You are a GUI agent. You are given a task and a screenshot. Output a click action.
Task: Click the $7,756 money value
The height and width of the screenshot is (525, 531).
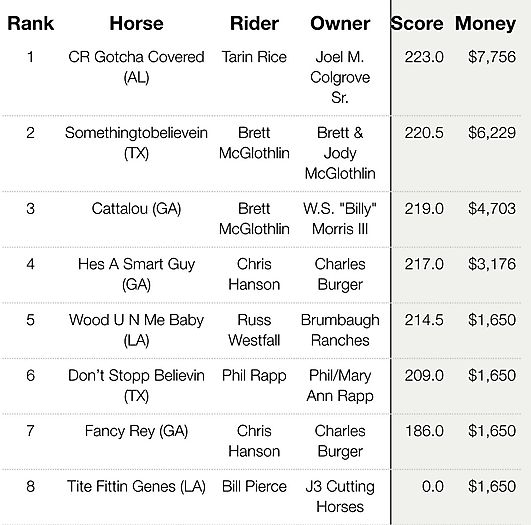point(492,57)
